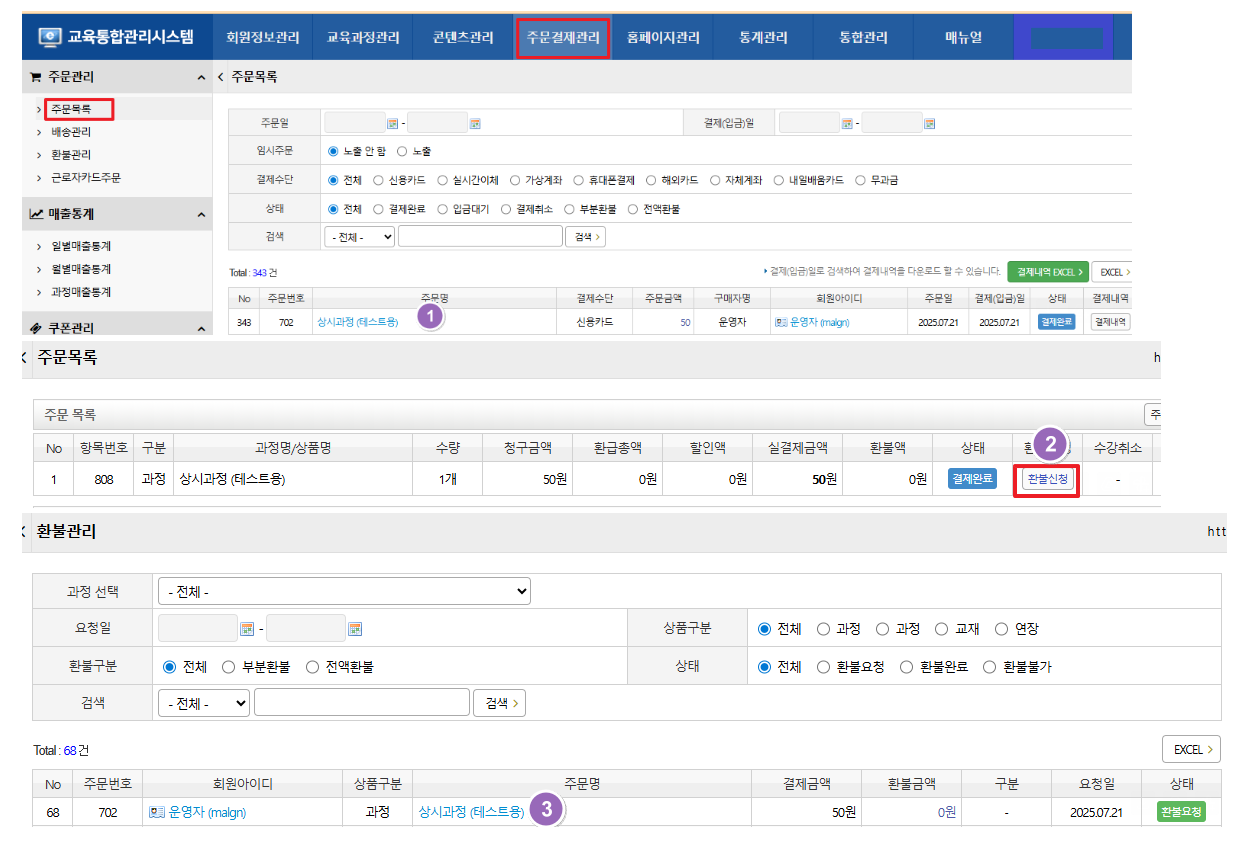1237x850 pixels.
Task: Select 신용카드 payment method radio button
Action: pos(378,181)
